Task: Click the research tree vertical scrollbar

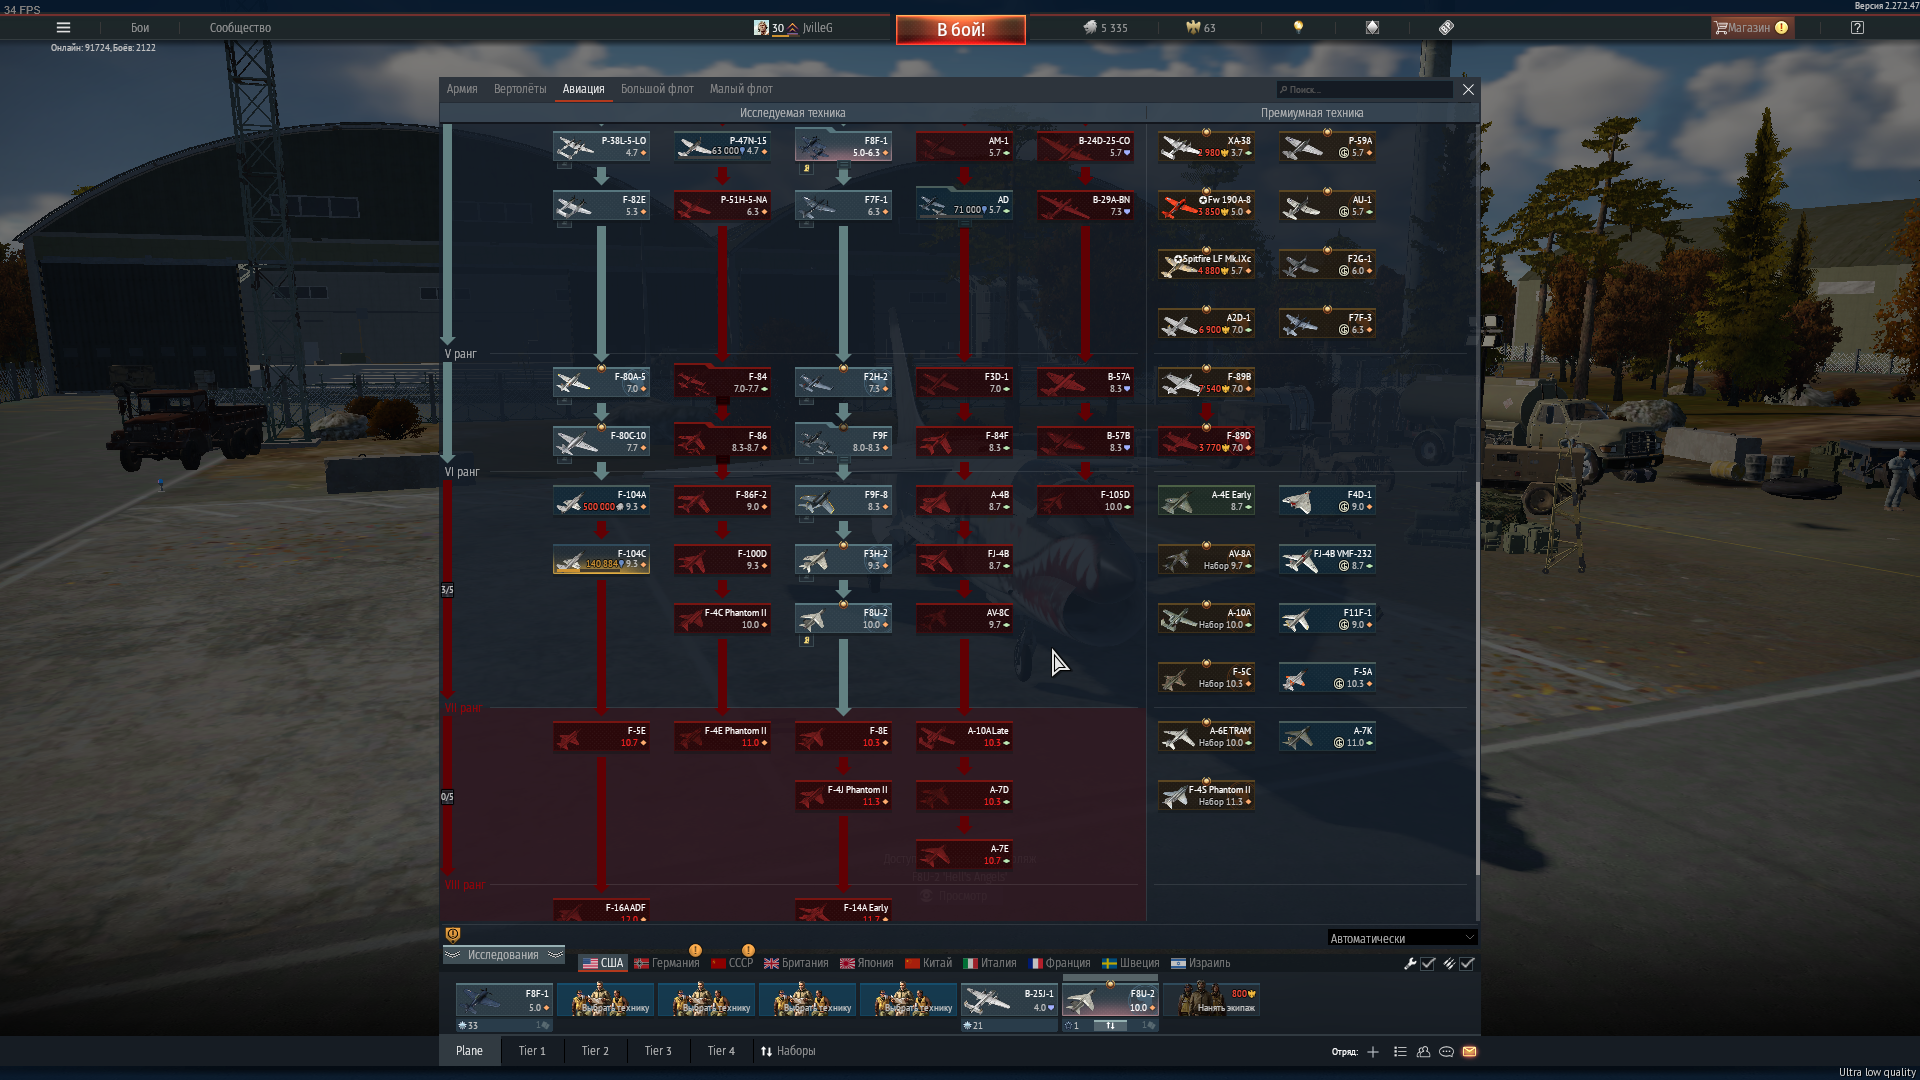Action: pos(1477,680)
